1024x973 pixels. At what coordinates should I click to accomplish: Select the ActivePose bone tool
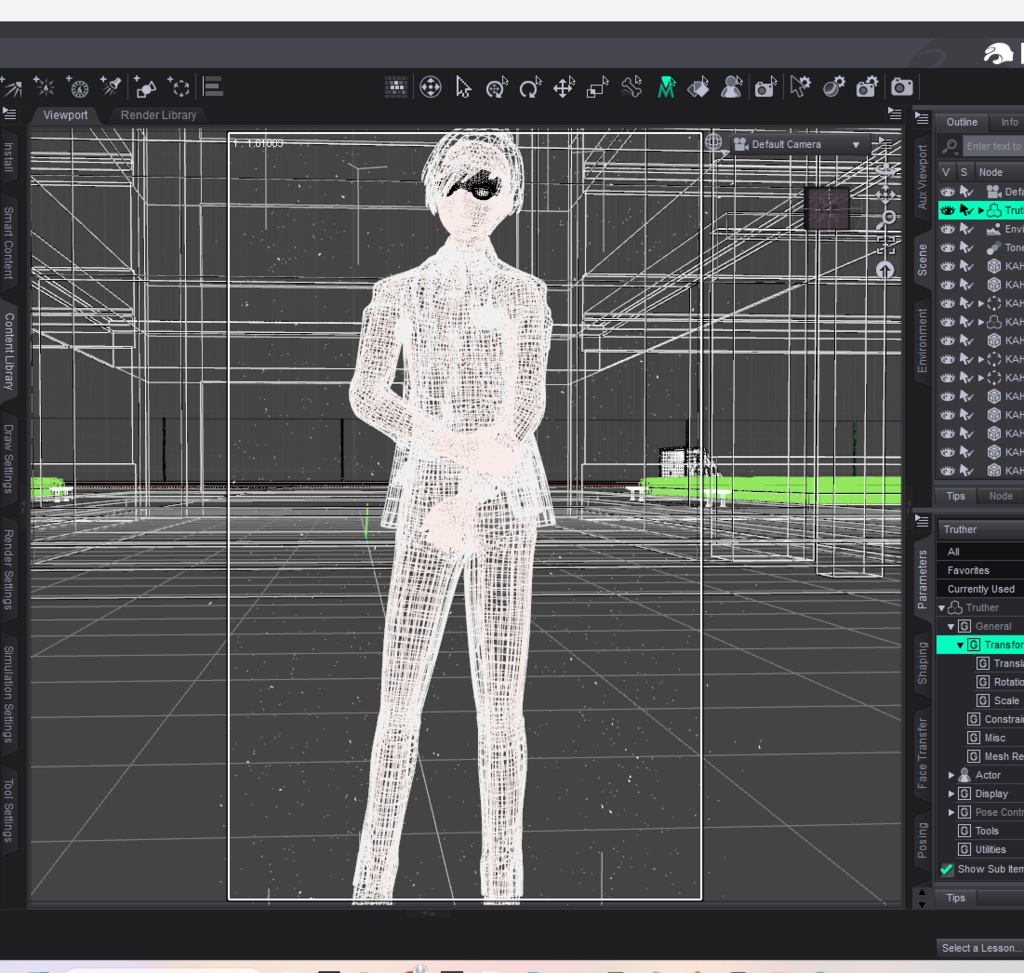(x=632, y=87)
